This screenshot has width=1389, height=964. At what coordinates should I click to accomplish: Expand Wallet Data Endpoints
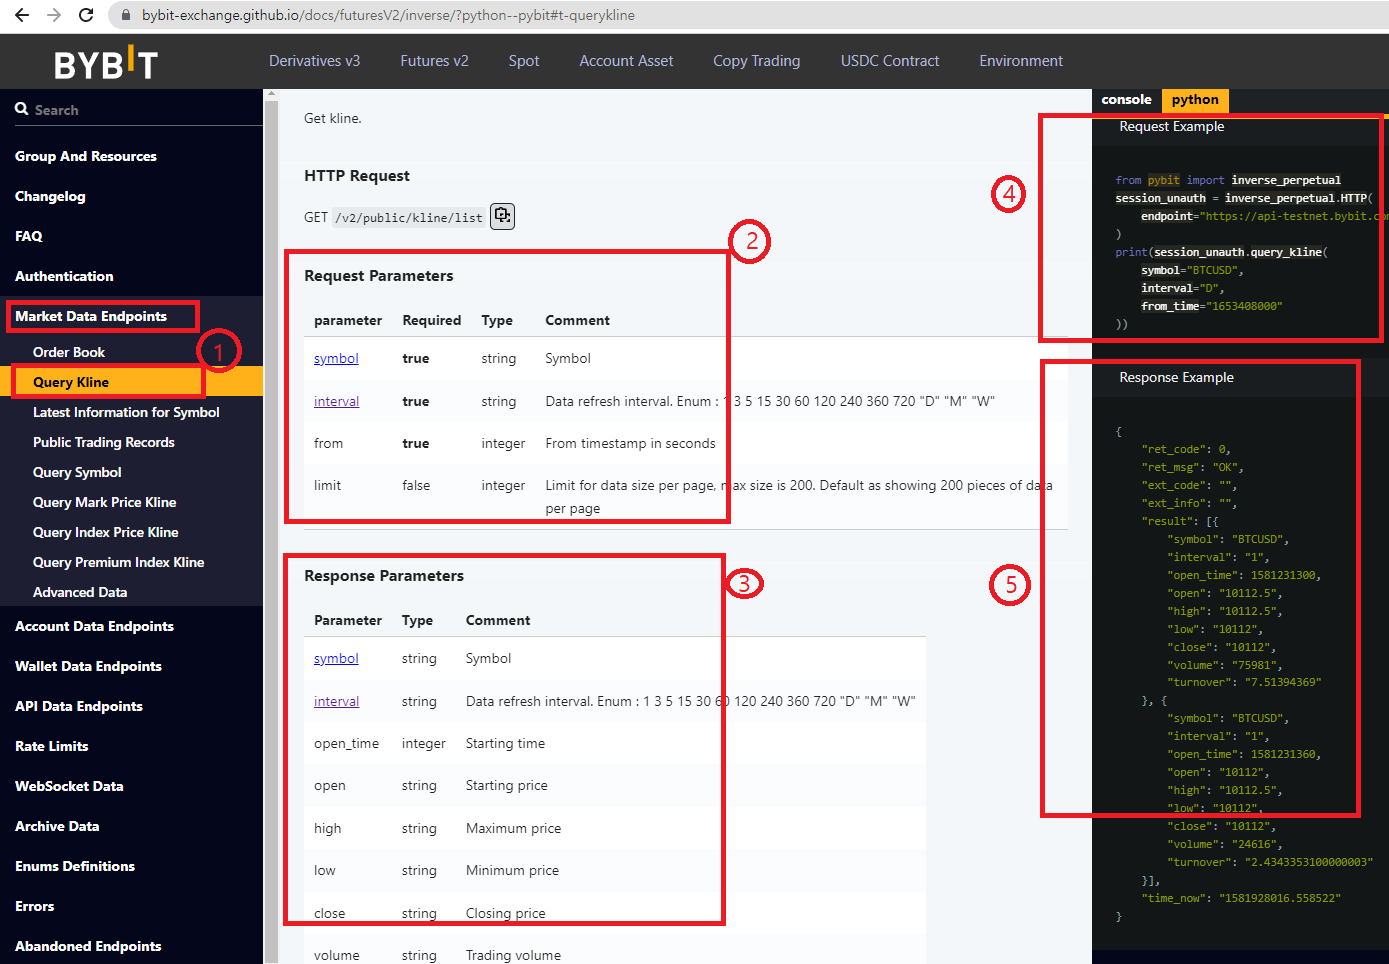pos(88,666)
